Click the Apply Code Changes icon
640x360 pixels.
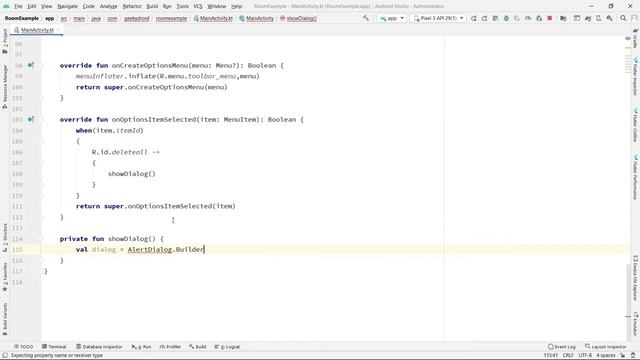[495, 18]
